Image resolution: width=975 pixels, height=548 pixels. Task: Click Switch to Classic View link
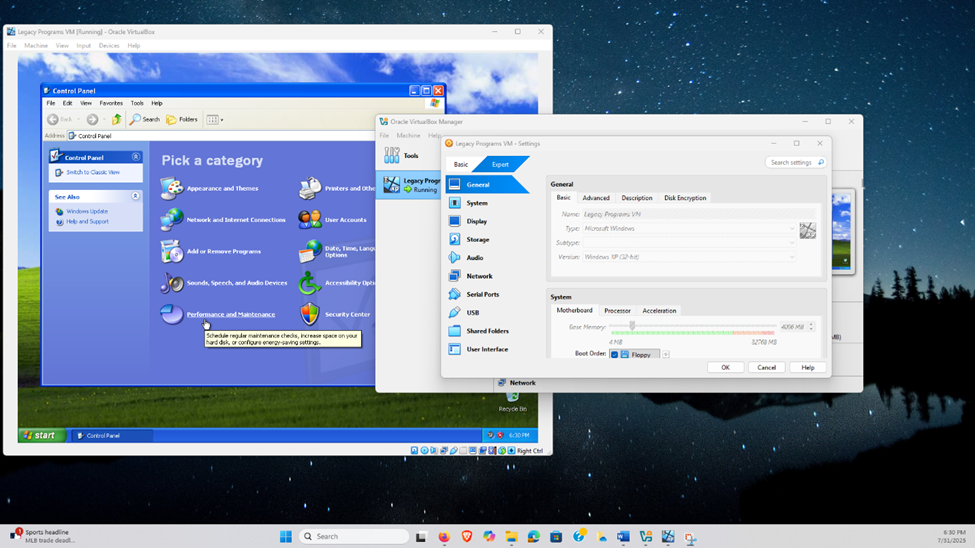[93, 173]
